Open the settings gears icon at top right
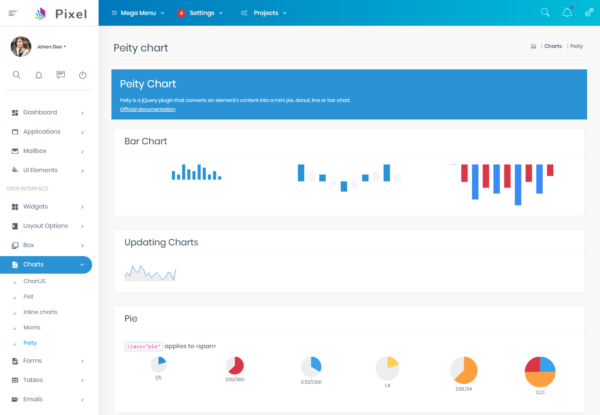This screenshot has height=415, width=600. (x=589, y=13)
